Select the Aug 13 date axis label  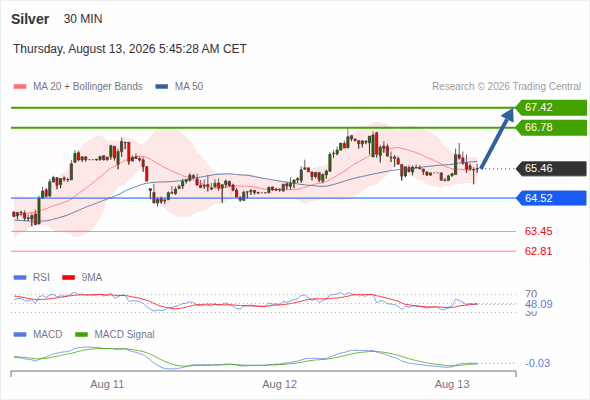452,385
